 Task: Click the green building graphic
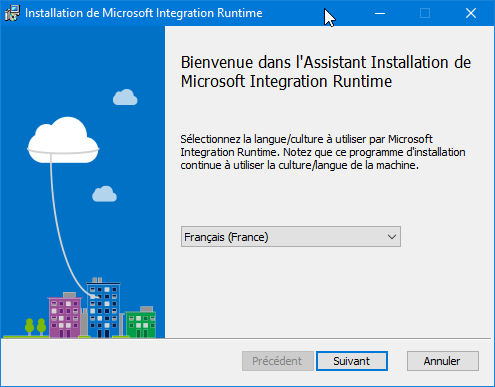(x=140, y=322)
